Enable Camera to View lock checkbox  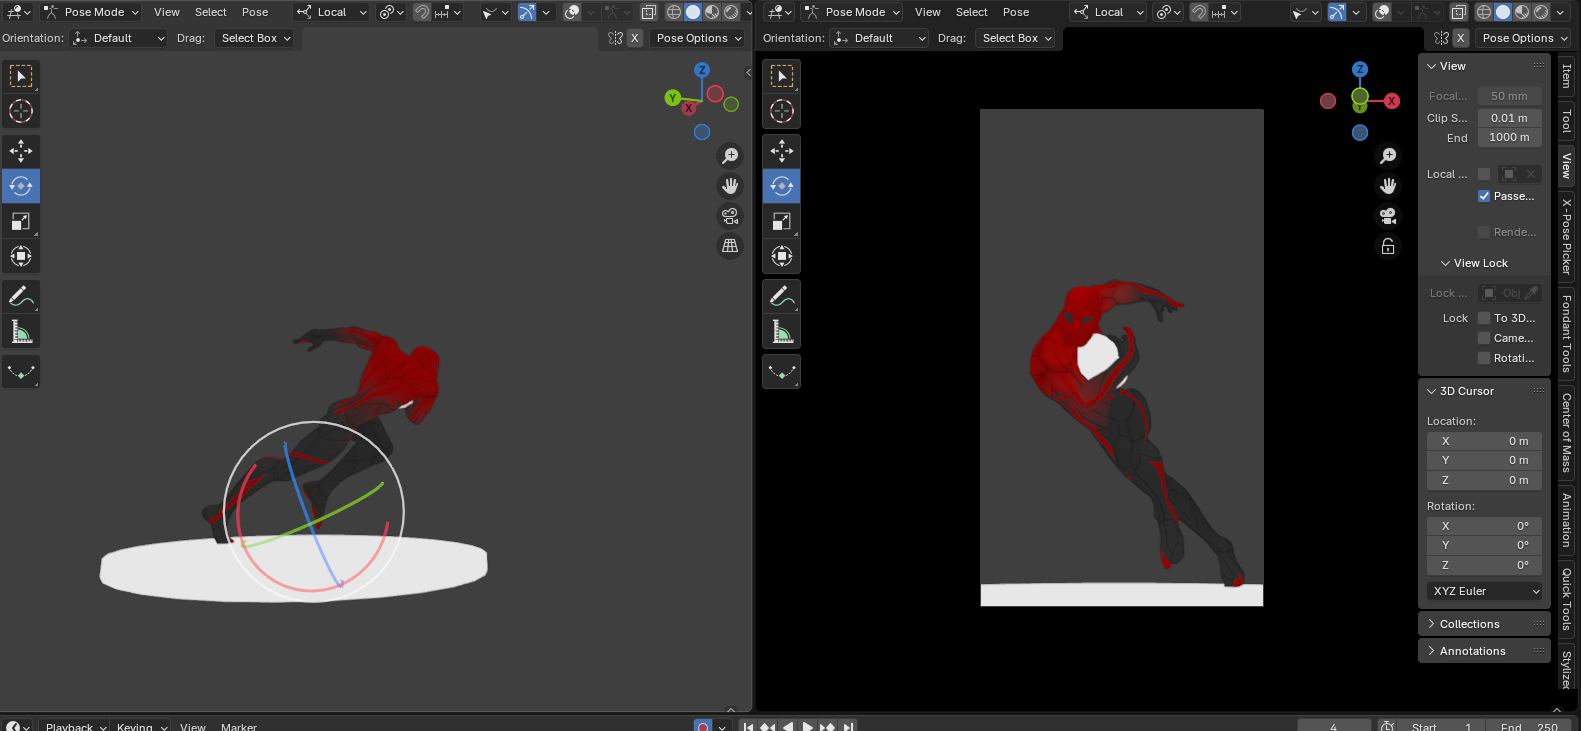click(1484, 338)
